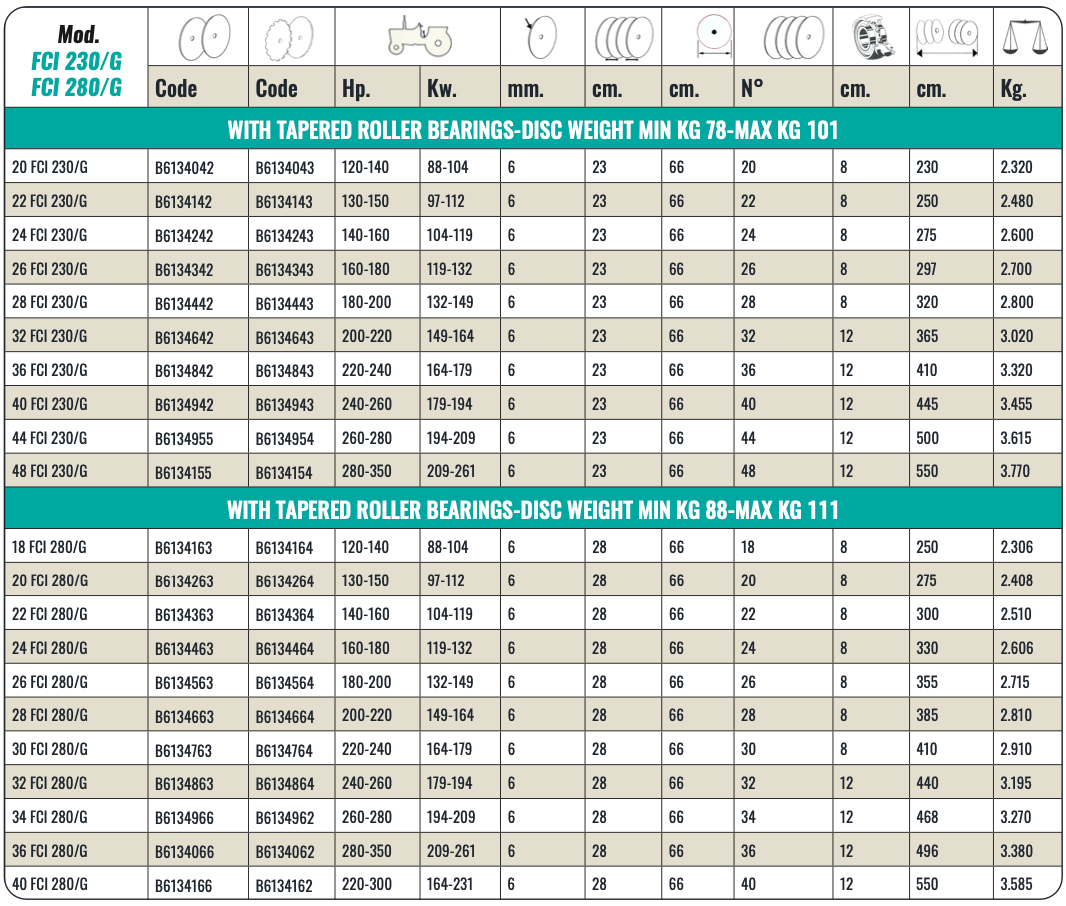Screen dimensions: 1066x906
Task: Click the smooth disc pair icon
Action: [203, 39]
